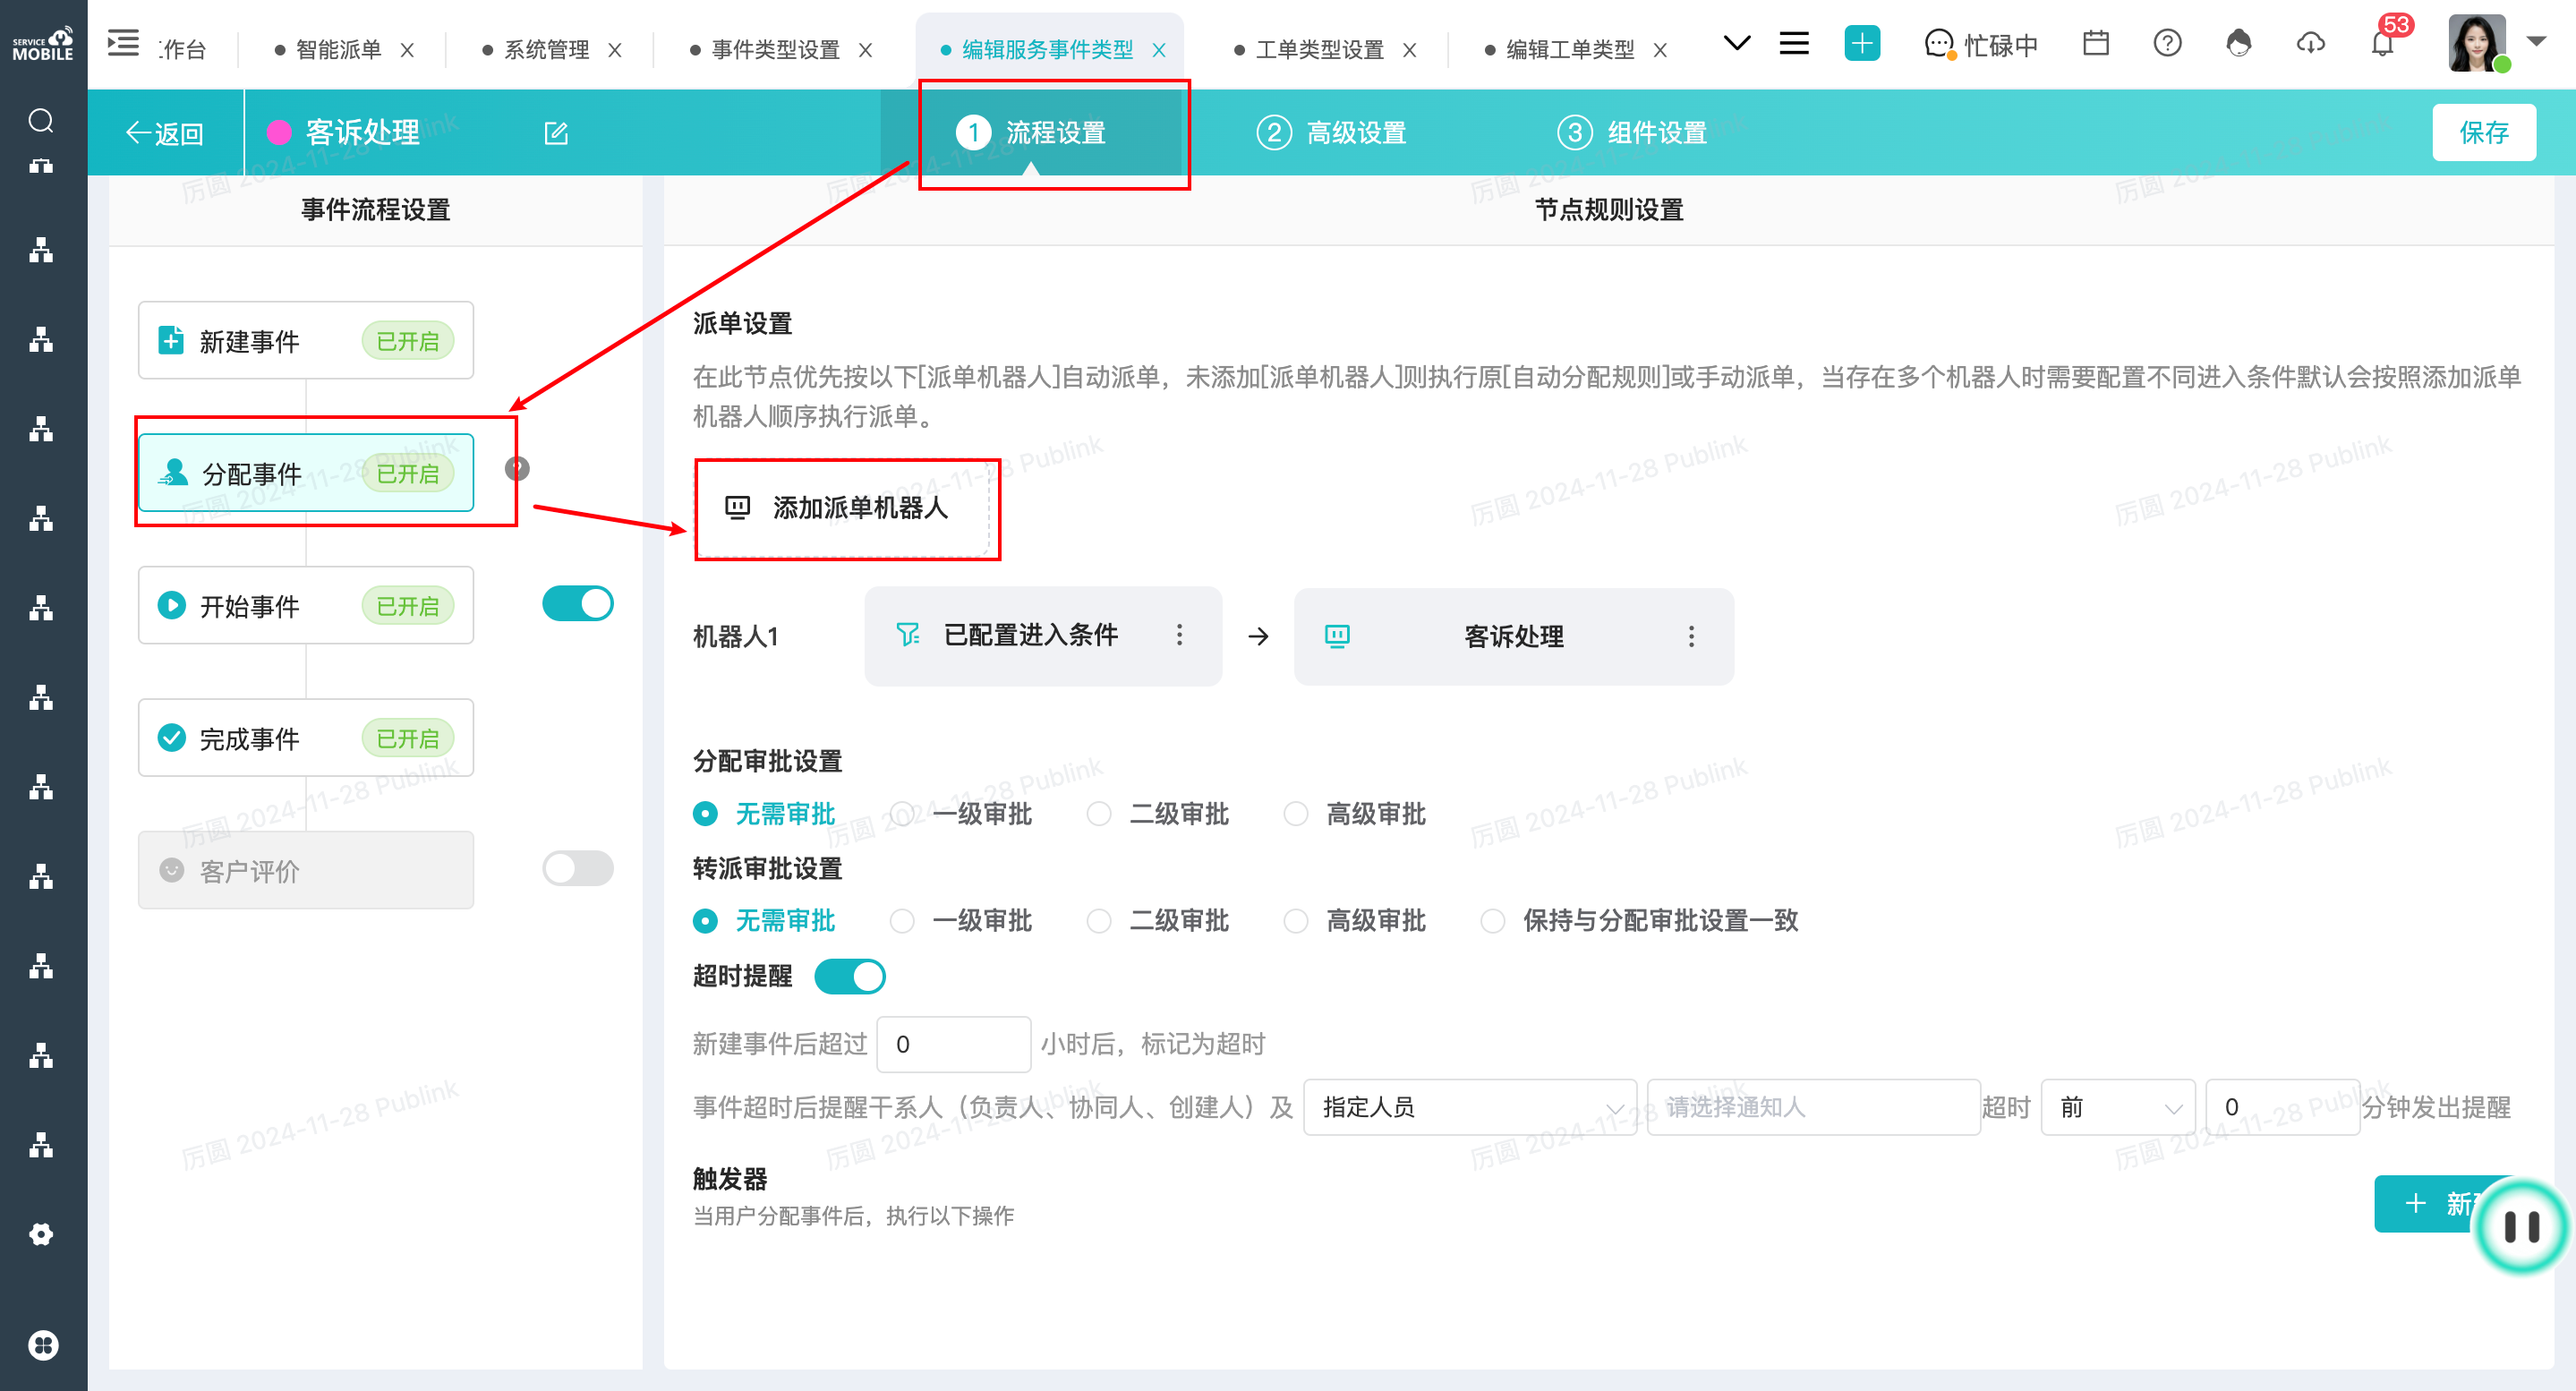This screenshot has width=2576, height=1391.
Task: Select the 新建事件 flow node
Action: coord(306,340)
